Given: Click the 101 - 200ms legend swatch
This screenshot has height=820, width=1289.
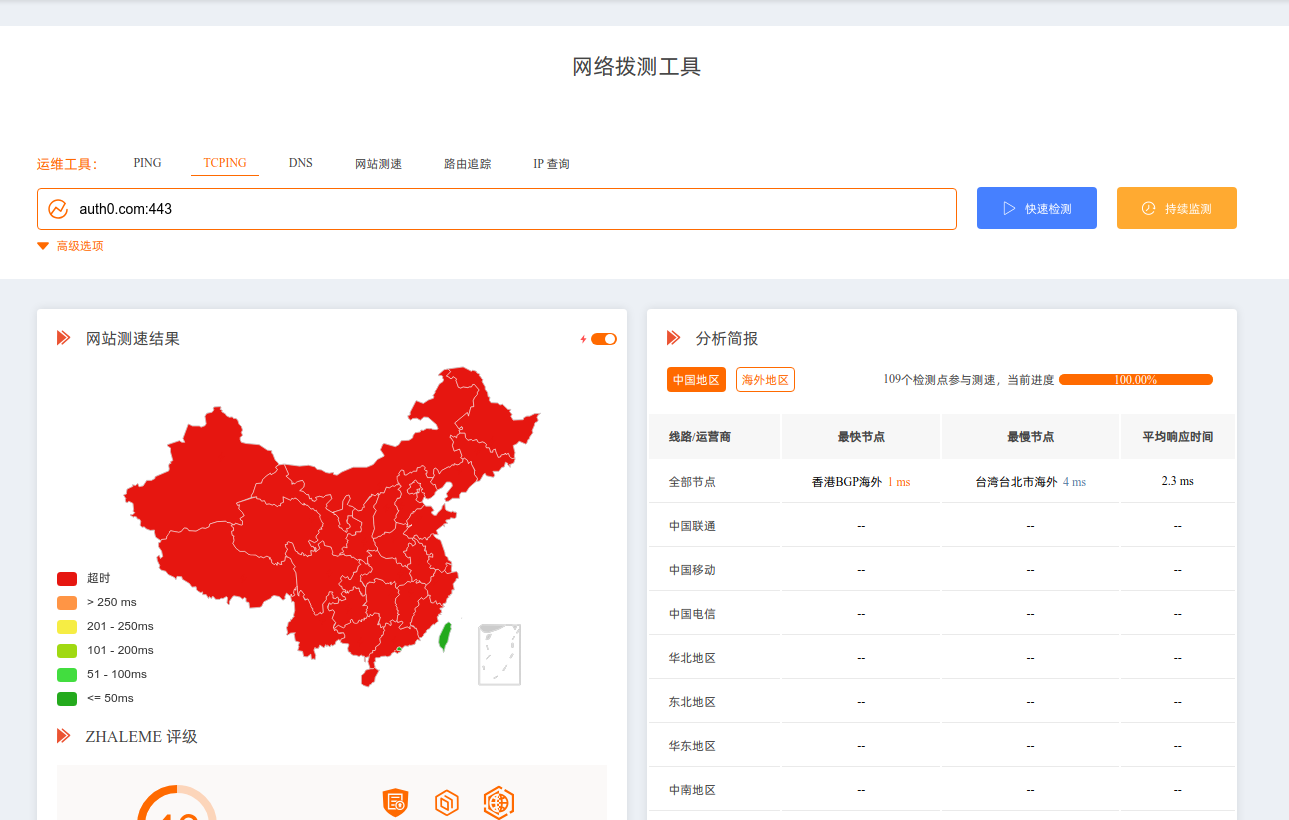Looking at the screenshot, I should point(67,651).
